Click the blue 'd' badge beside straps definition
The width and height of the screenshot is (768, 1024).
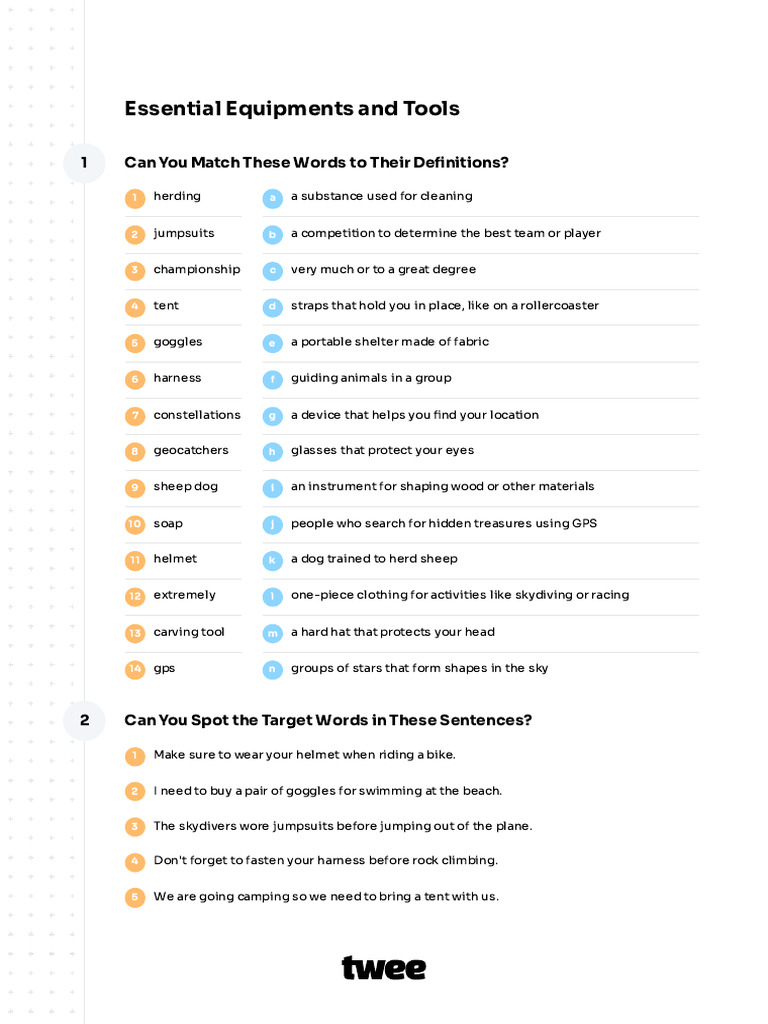pos(272,307)
